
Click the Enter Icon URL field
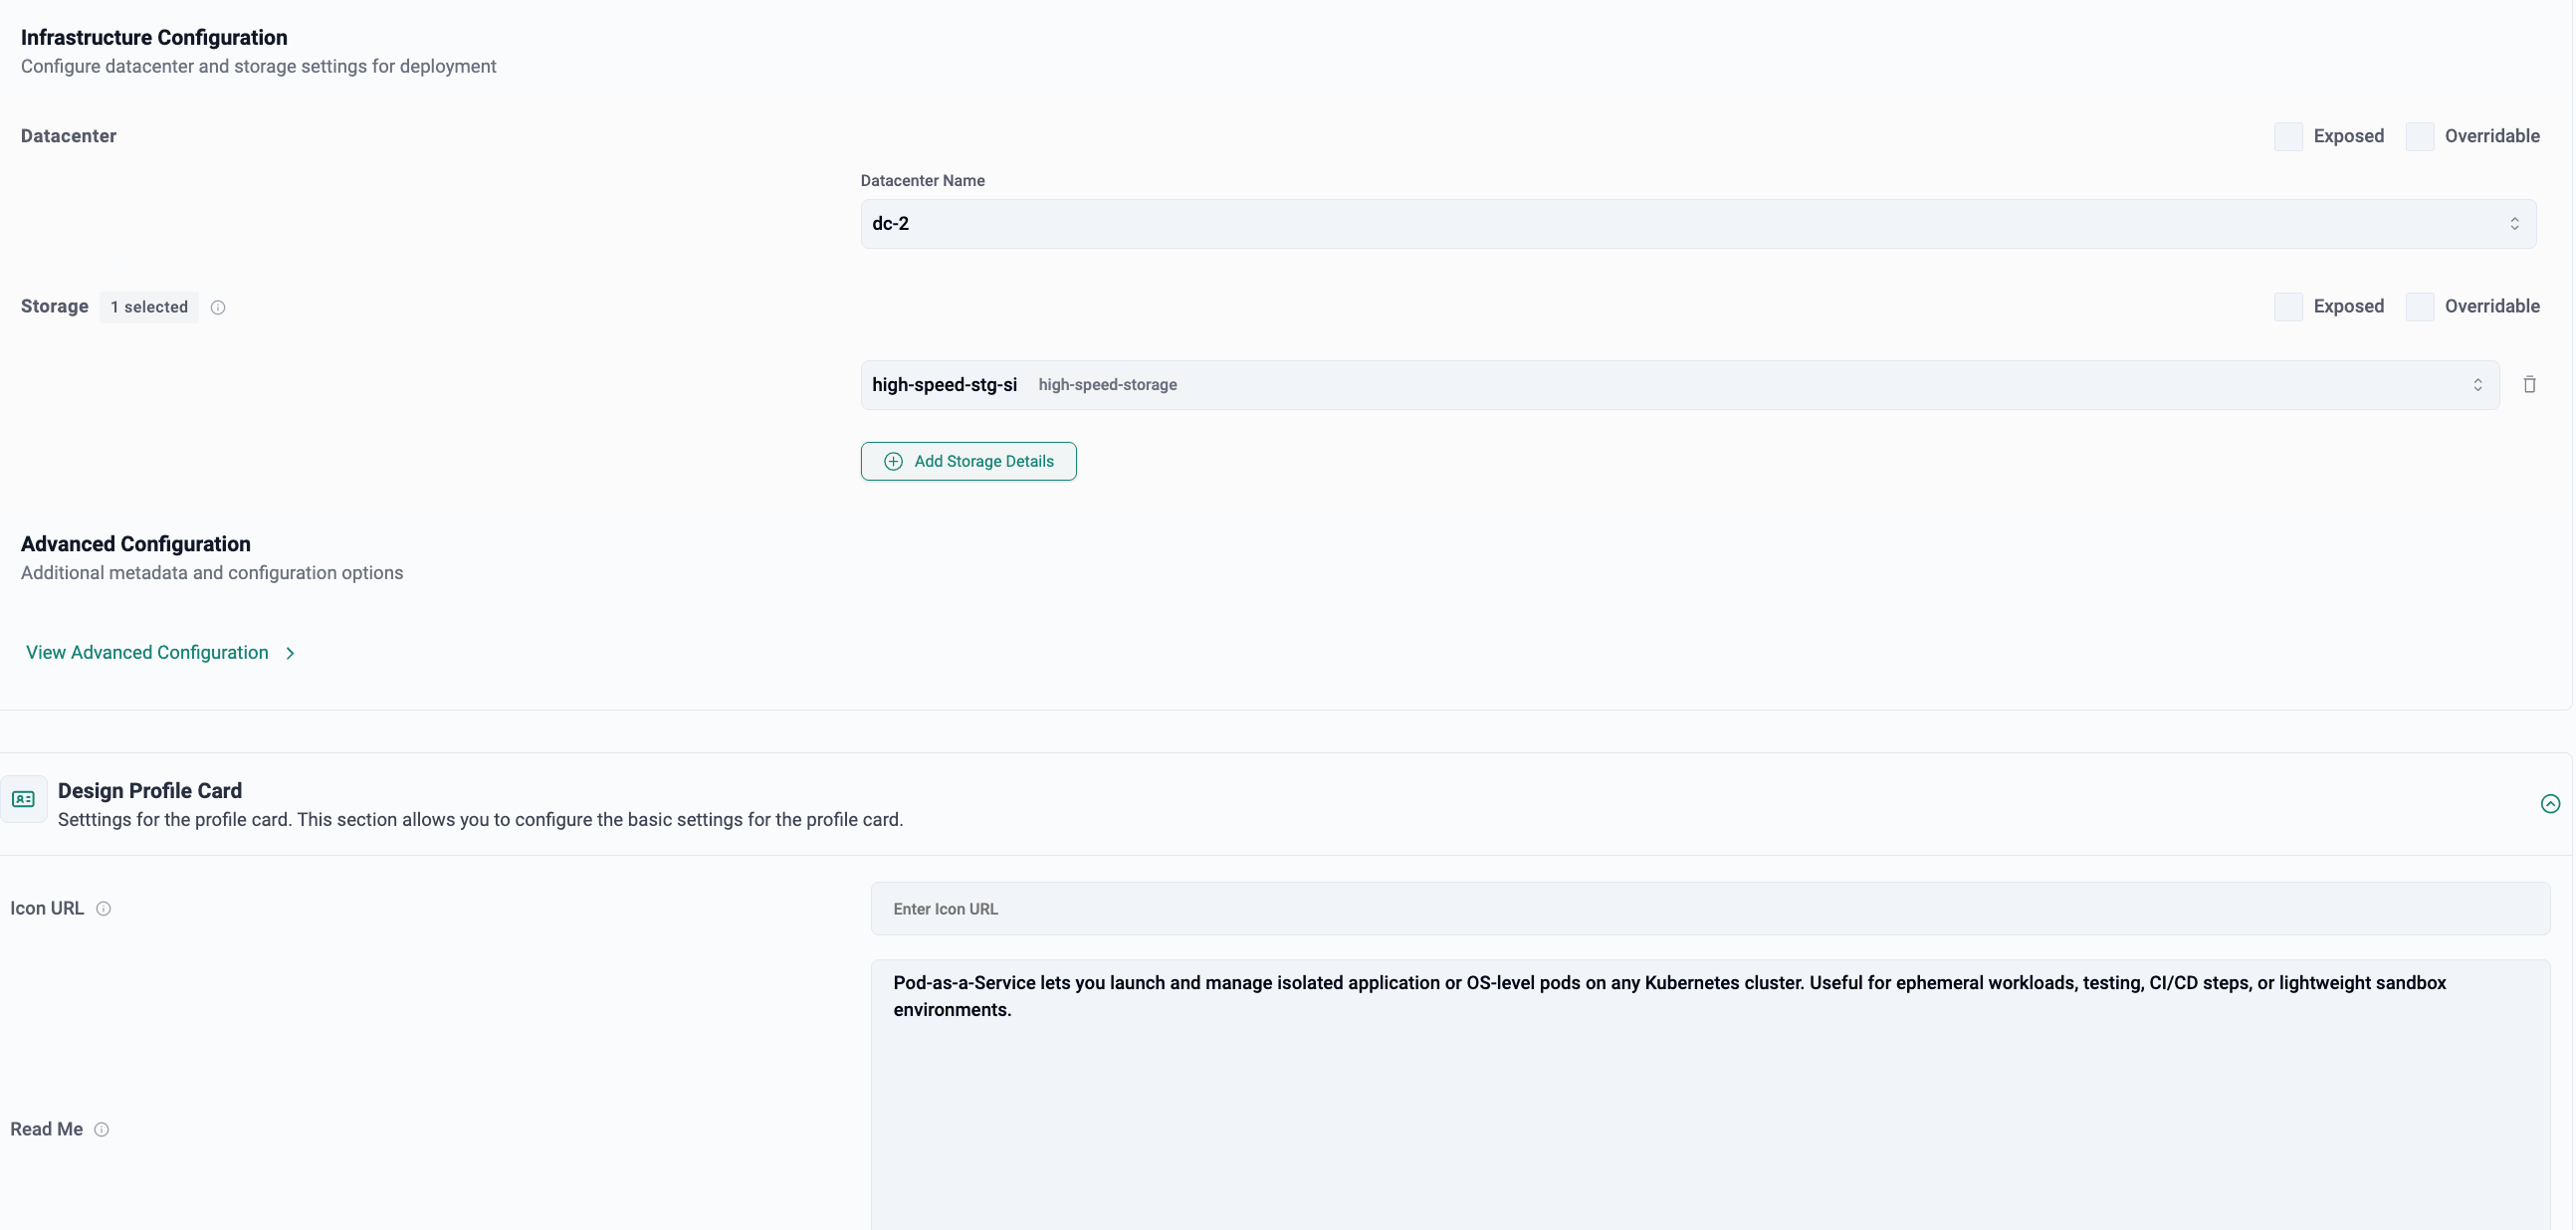(x=1709, y=909)
